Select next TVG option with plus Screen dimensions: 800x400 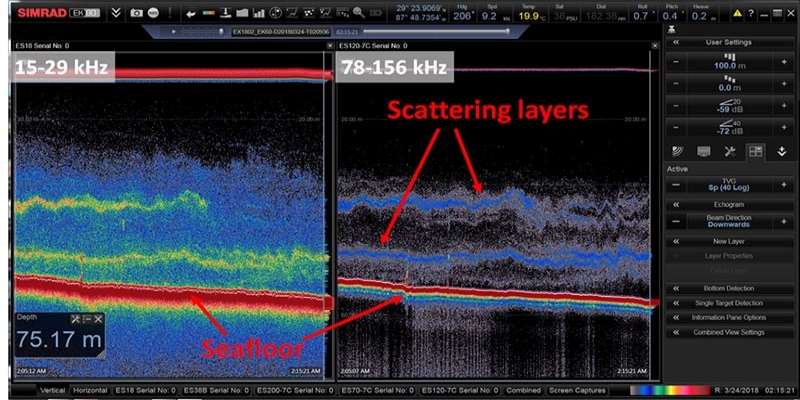coord(784,185)
